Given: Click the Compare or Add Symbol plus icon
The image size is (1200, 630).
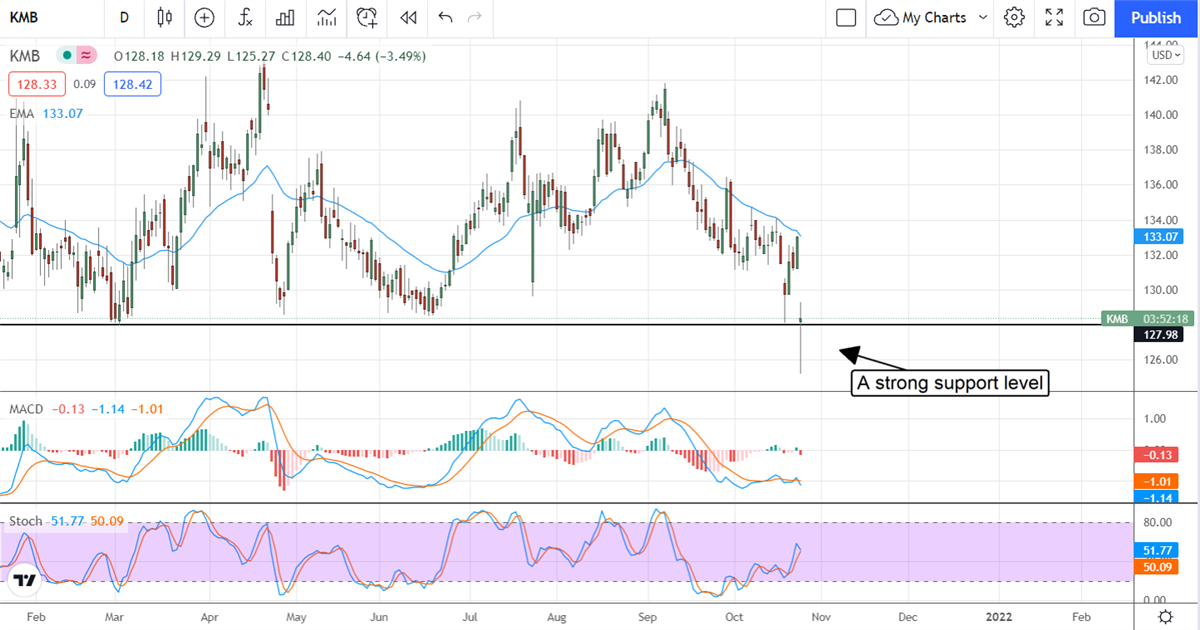Looking at the screenshot, I should click(205, 17).
